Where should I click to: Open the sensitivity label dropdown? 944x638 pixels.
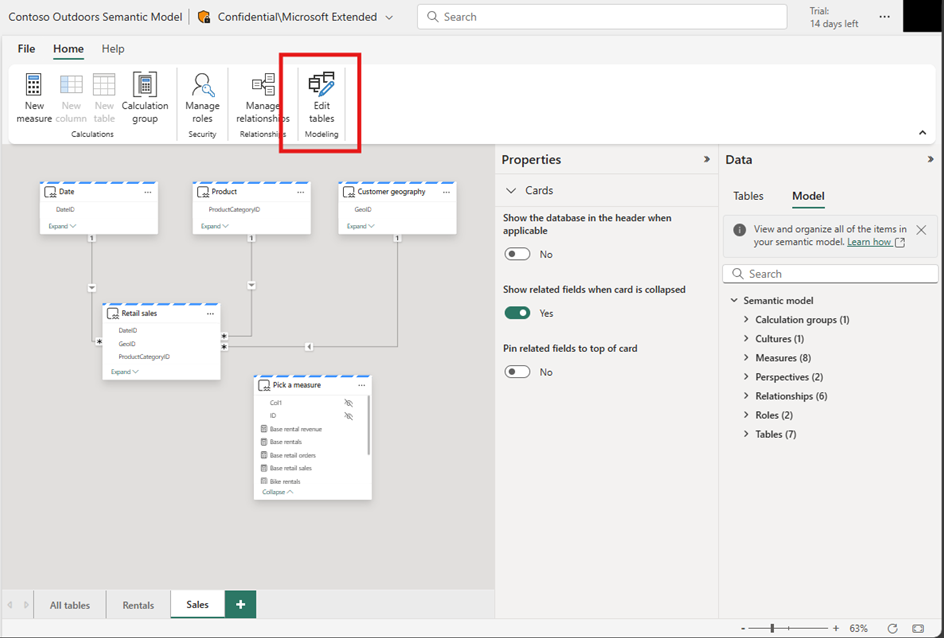[389, 17]
